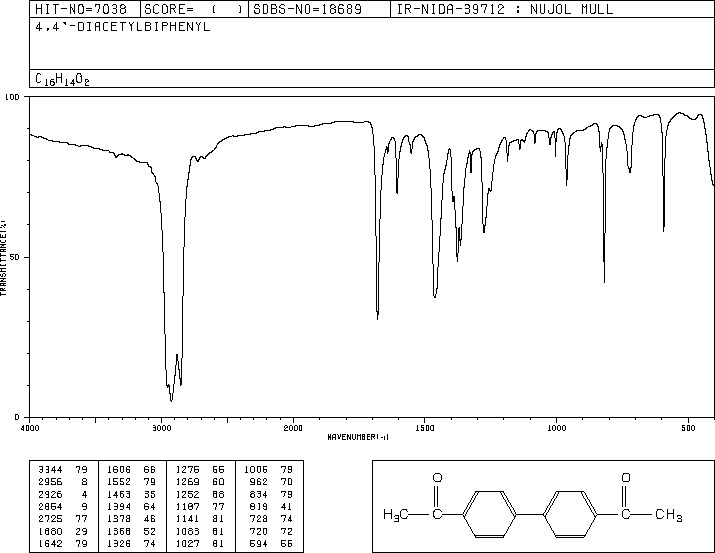Image resolution: width=715 pixels, height=553 pixels.
Task: Click the peak table entry 819
Action: click(259, 506)
